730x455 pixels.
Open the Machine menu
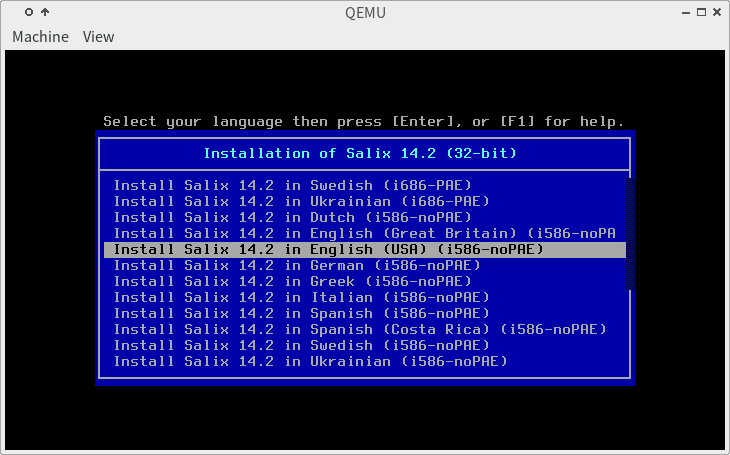40,37
